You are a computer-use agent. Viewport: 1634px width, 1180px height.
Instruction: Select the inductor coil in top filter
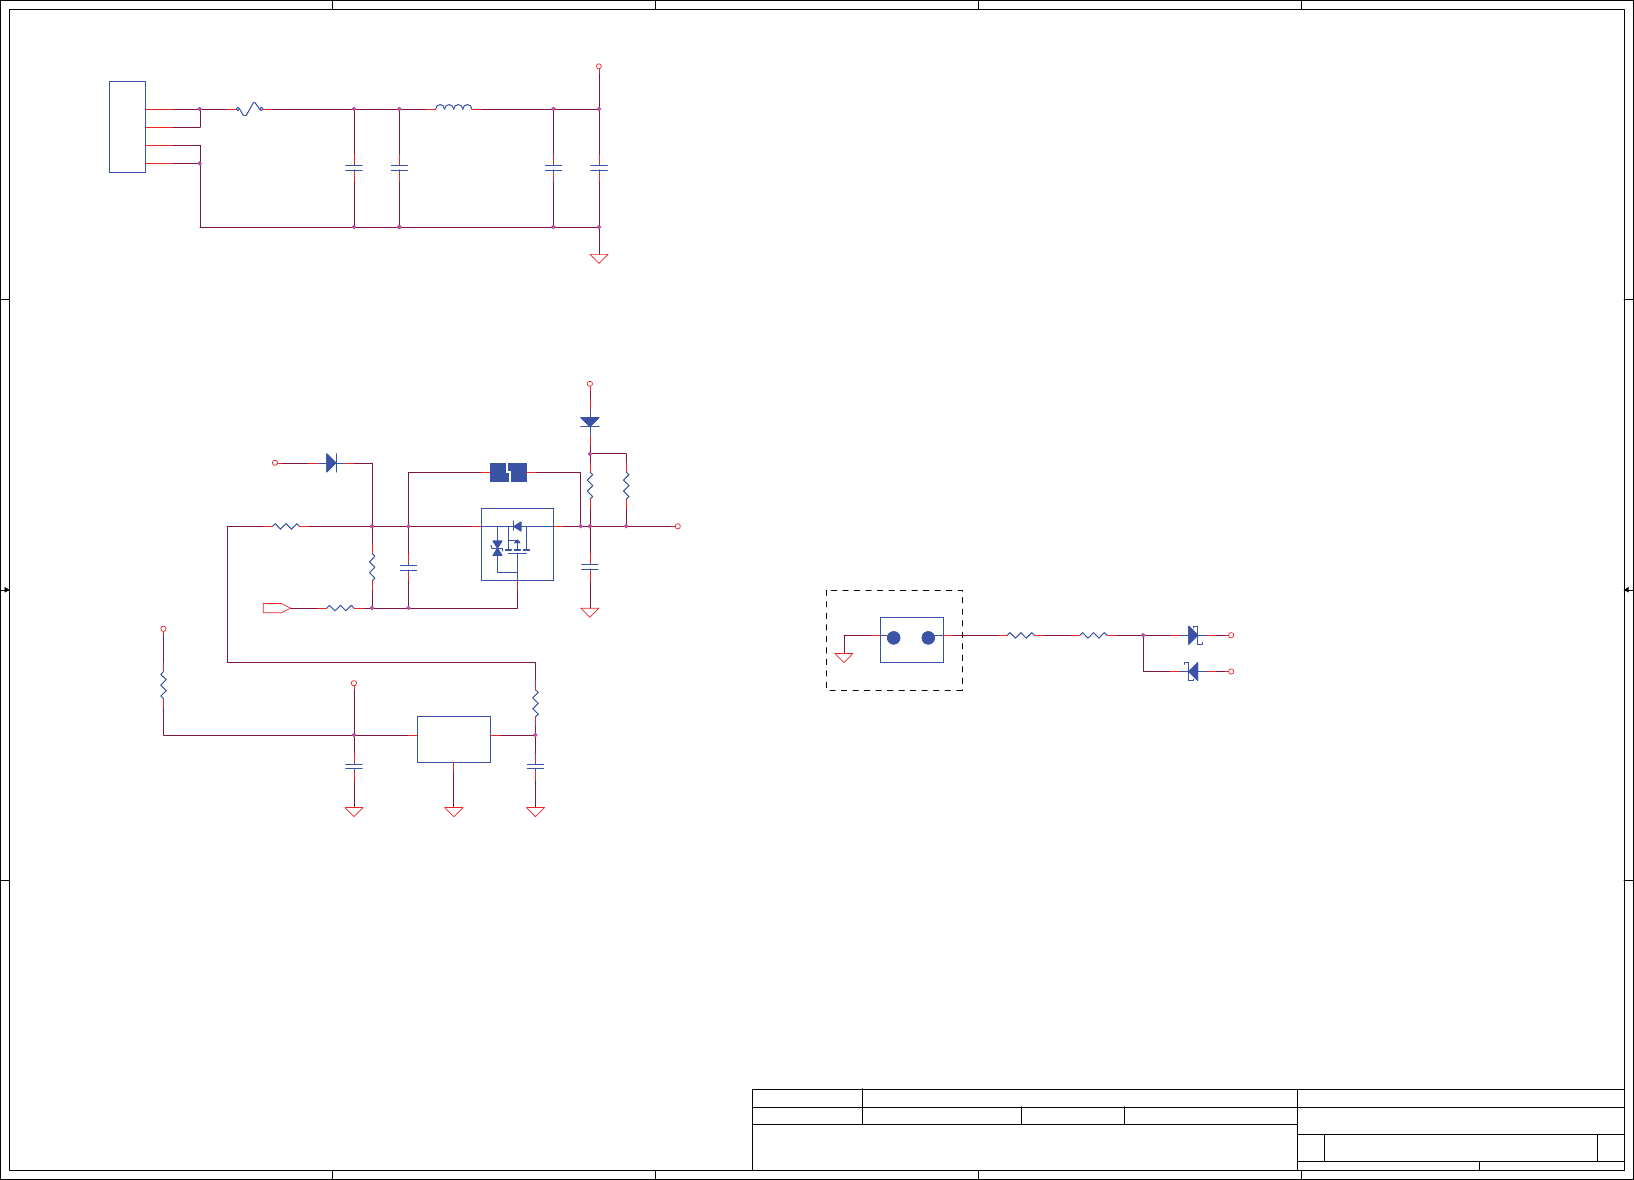(454, 107)
